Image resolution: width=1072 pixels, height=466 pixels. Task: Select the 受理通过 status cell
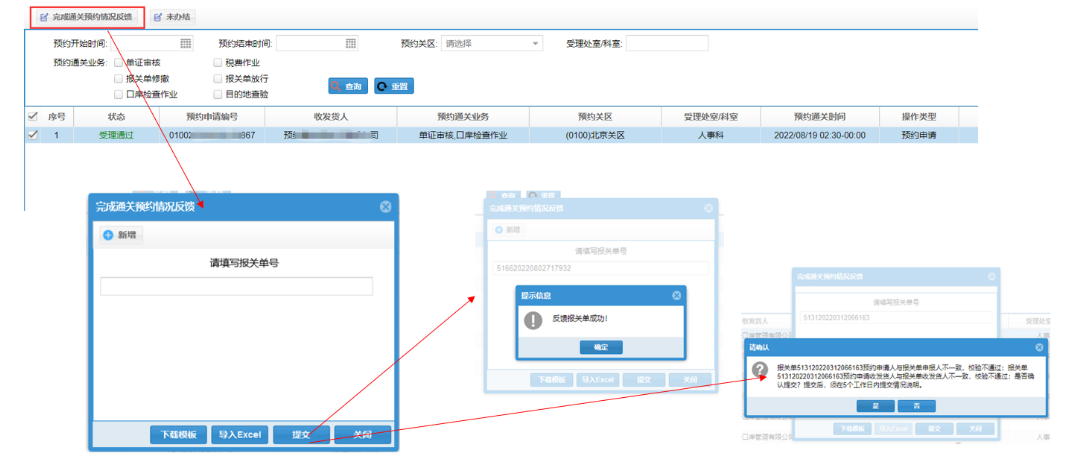[x=117, y=135]
